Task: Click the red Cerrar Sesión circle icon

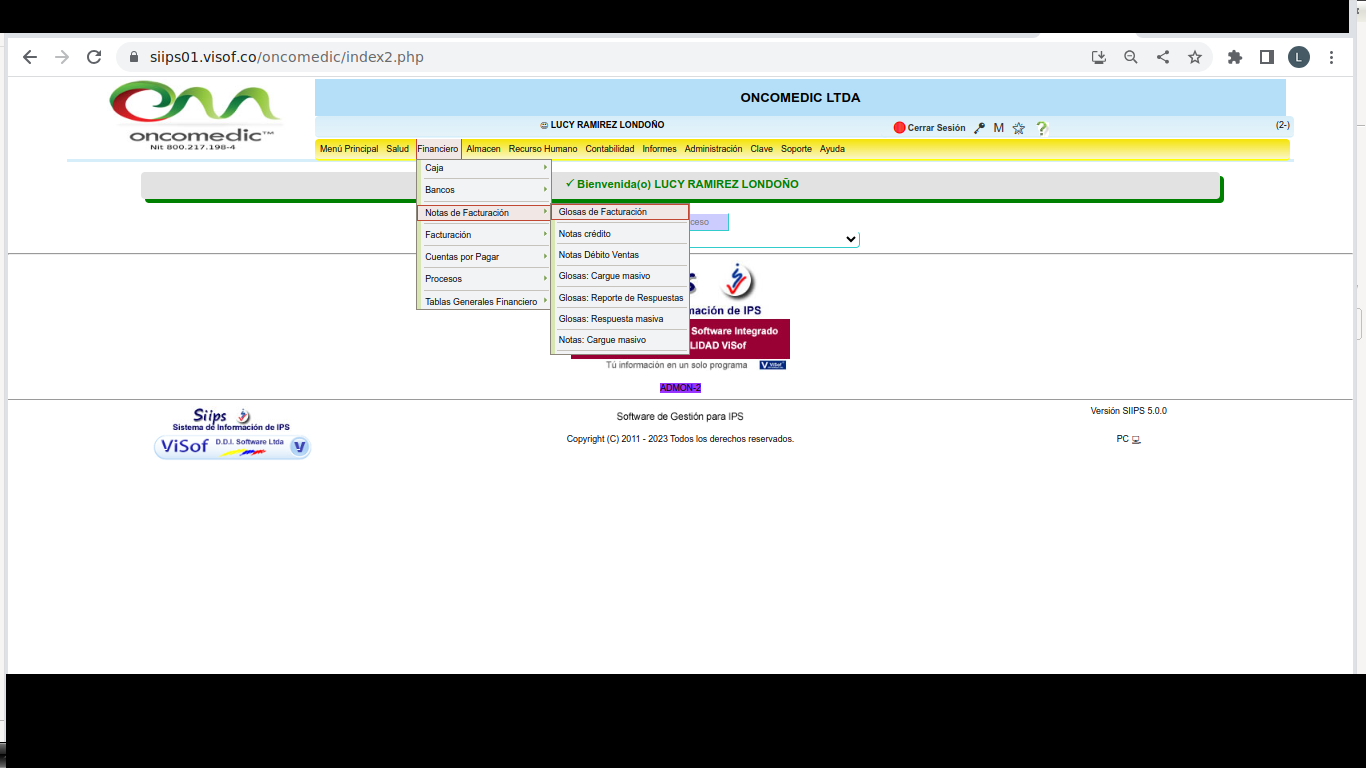Action: click(899, 128)
